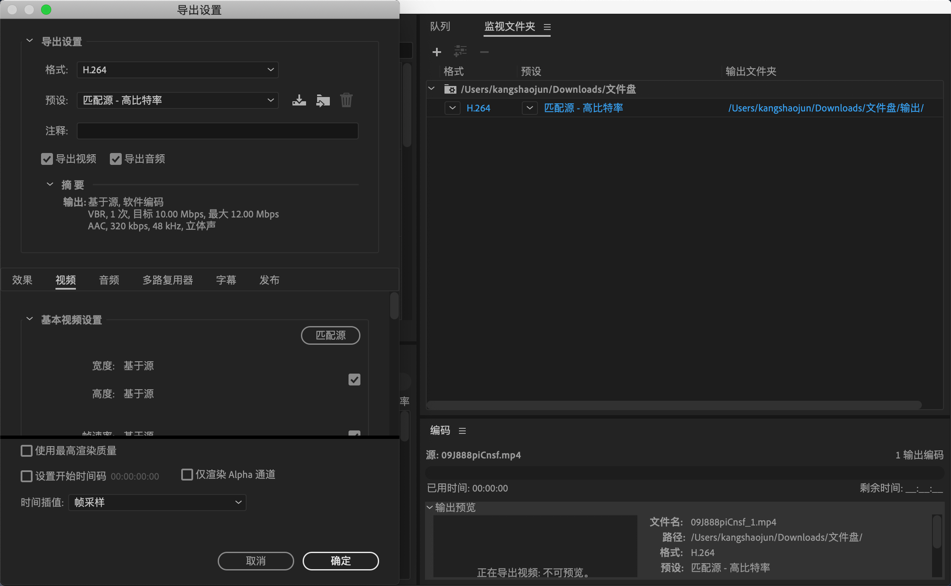The width and height of the screenshot is (951, 586).
Task: Check 仅渲染 Alpha 通道
Action: (186, 473)
